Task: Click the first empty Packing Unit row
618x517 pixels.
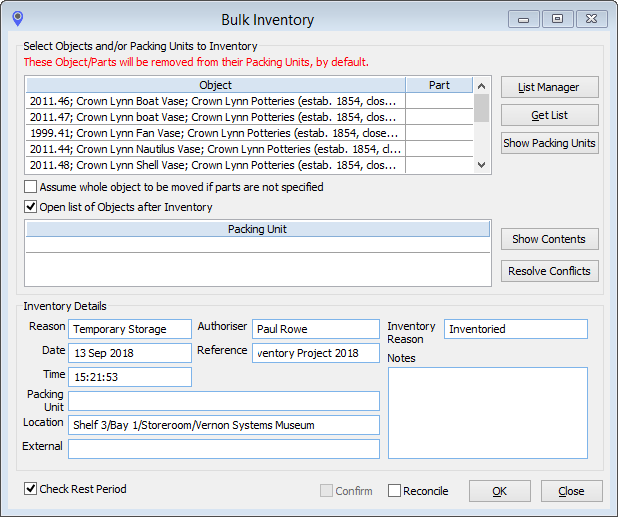Action: coord(258,245)
